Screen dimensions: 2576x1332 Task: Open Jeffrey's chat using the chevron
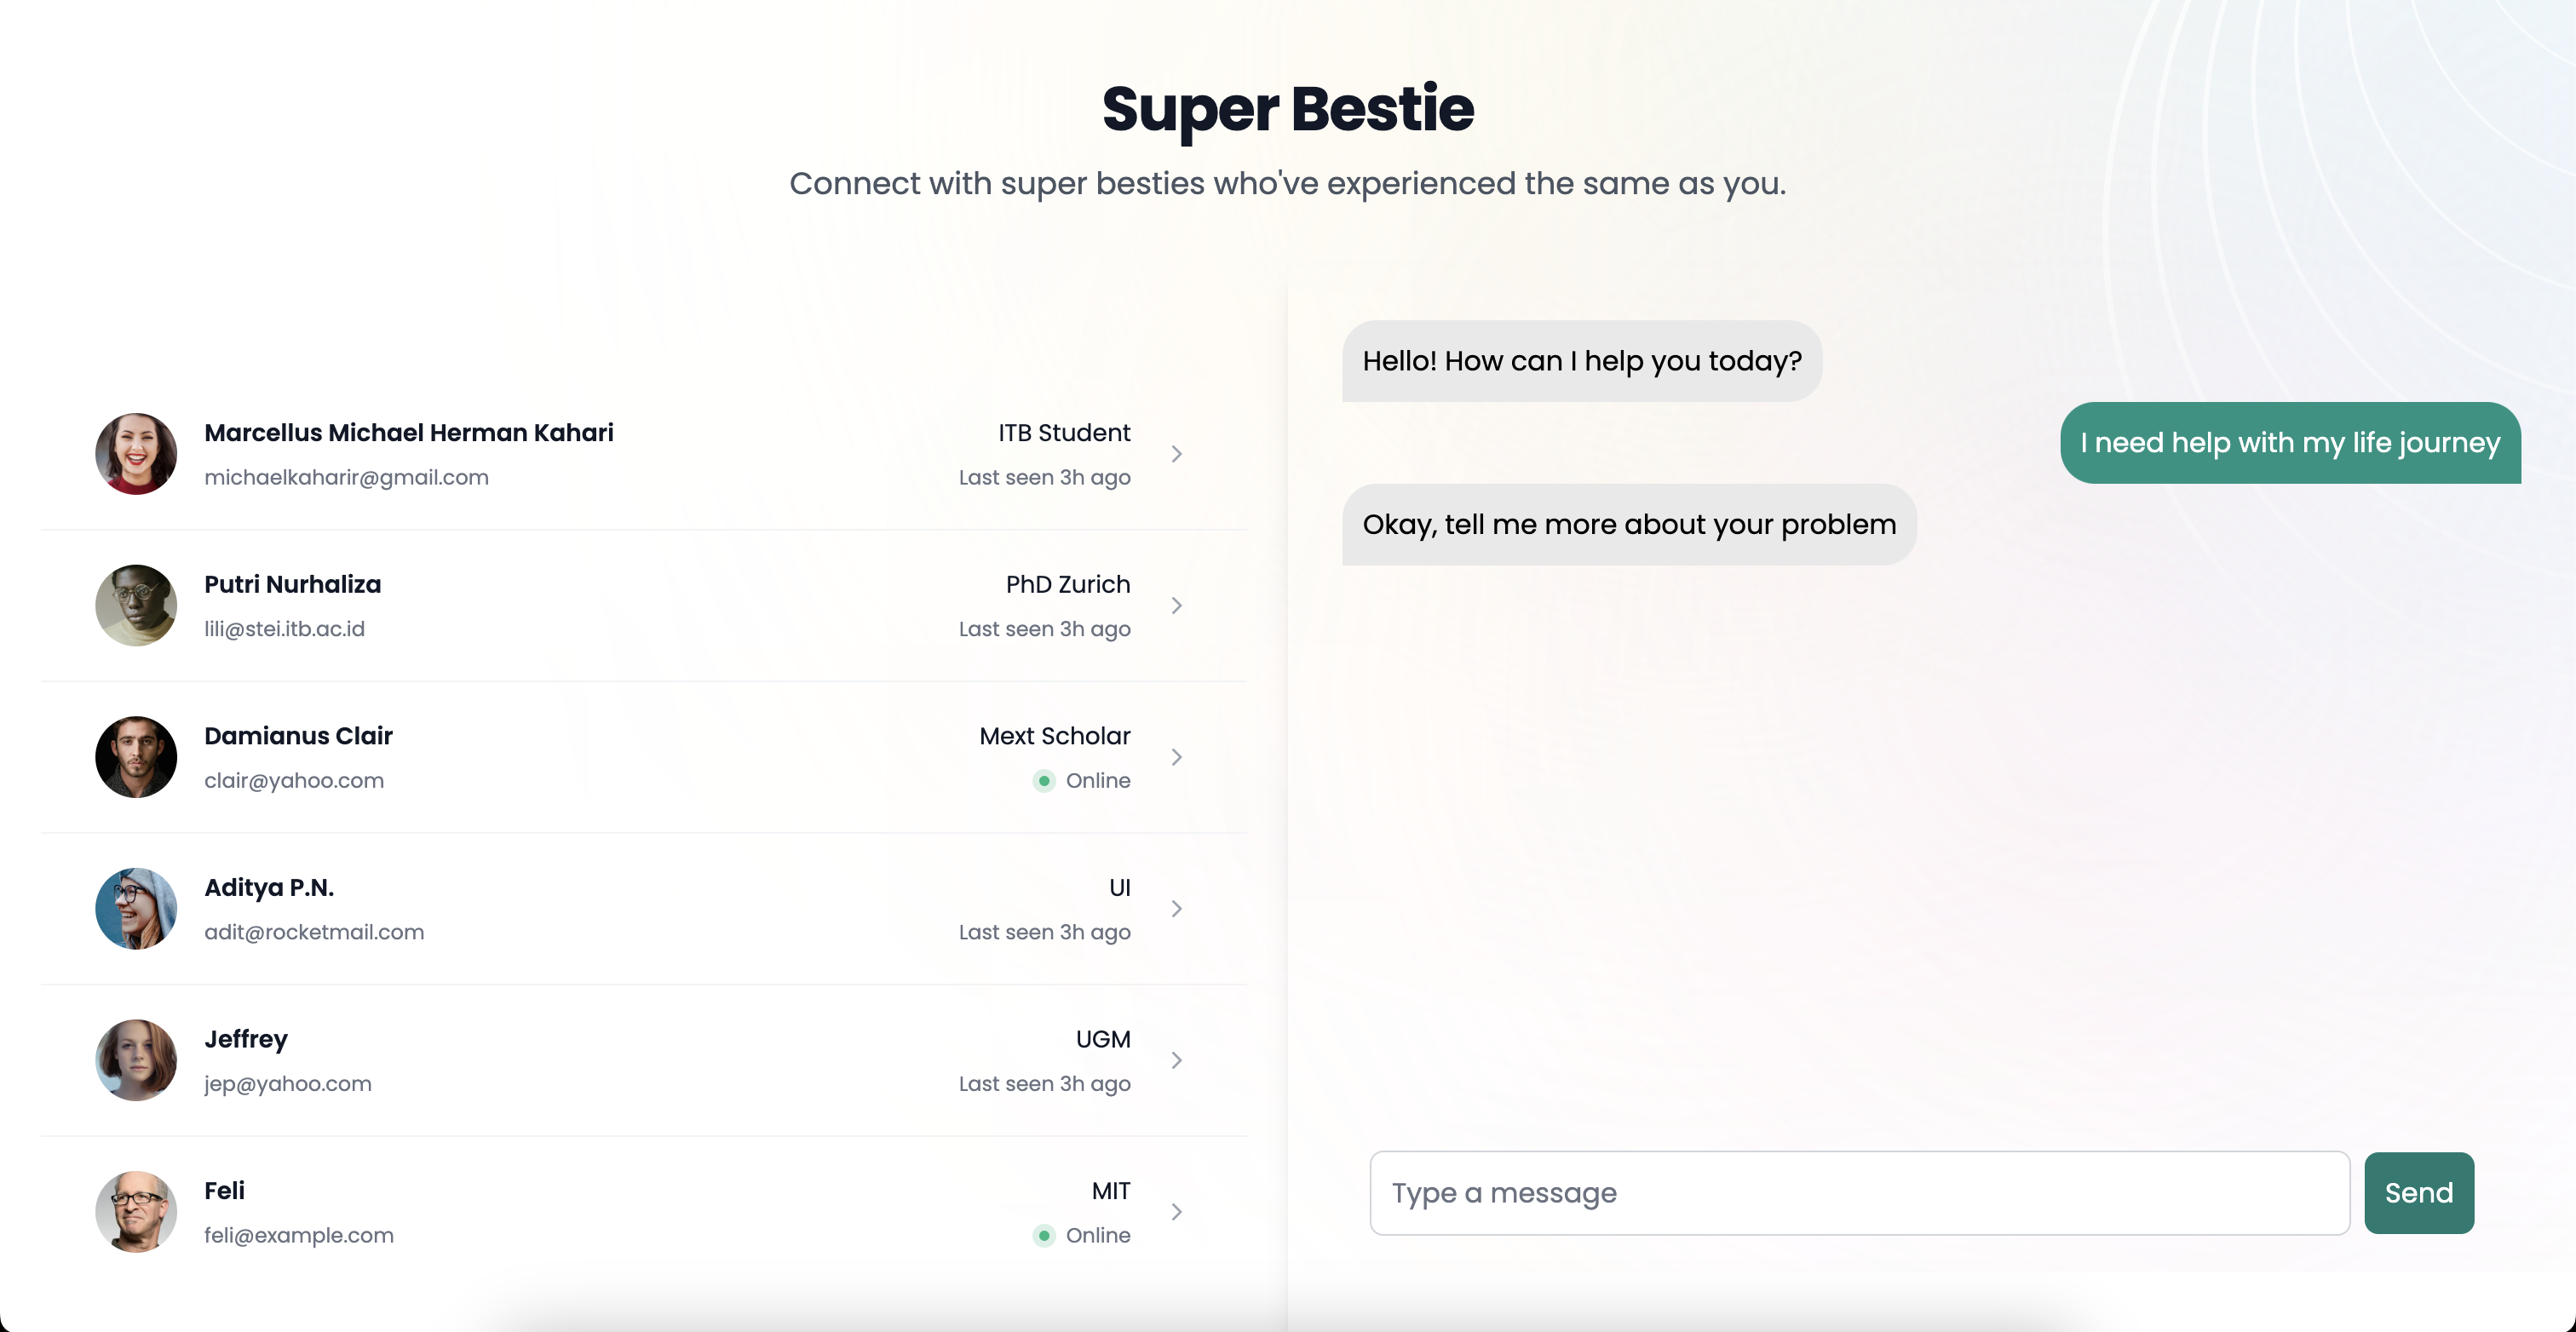point(1176,1060)
